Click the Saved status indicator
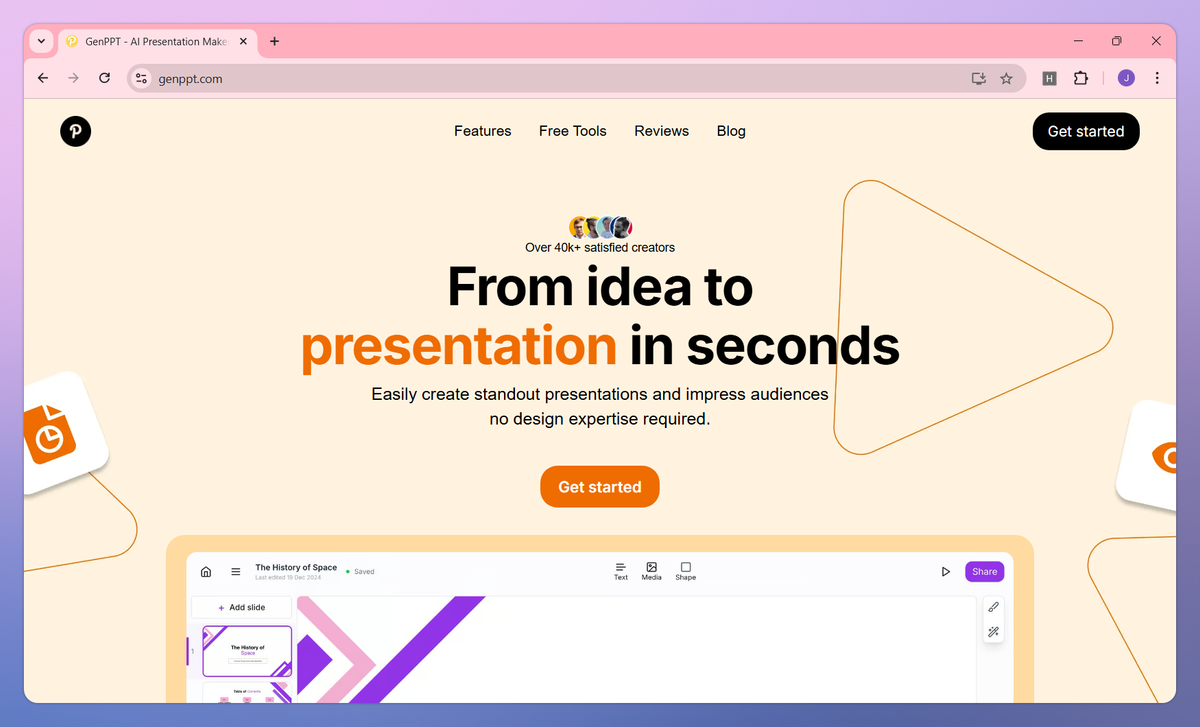The image size is (1200, 727). [360, 572]
